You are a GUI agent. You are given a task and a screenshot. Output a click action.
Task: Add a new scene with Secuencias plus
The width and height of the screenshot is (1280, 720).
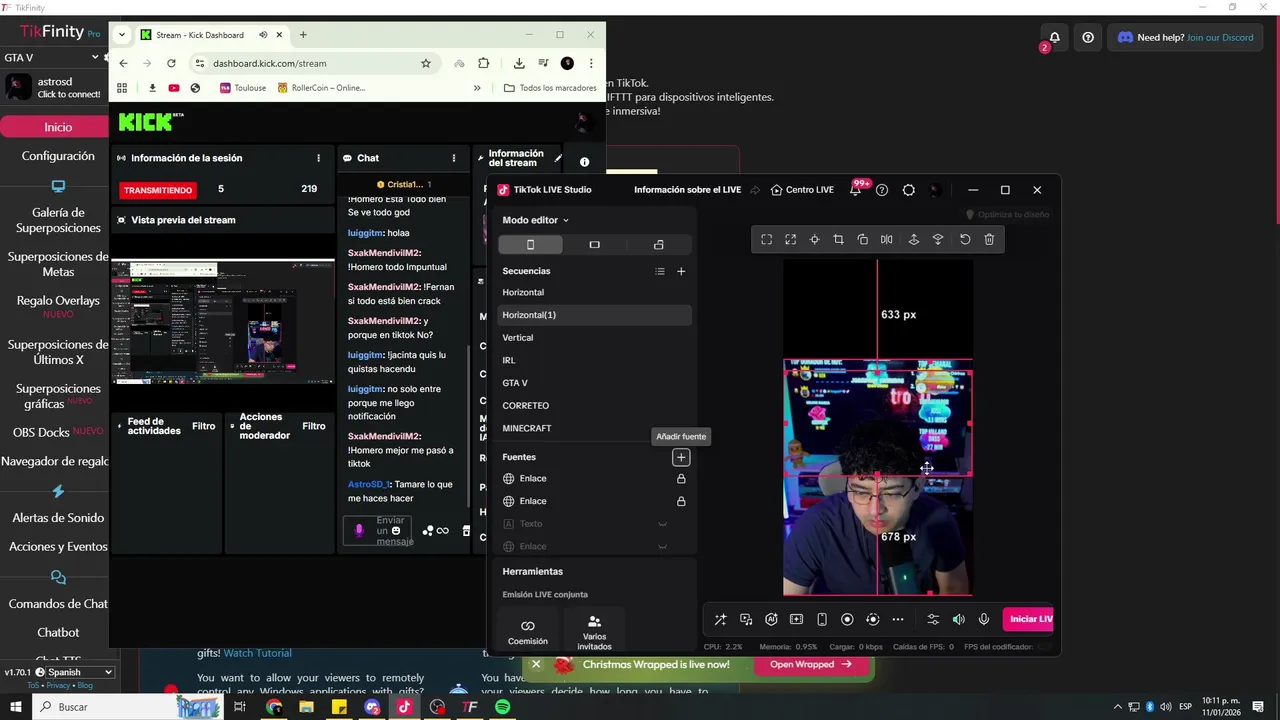coord(681,271)
